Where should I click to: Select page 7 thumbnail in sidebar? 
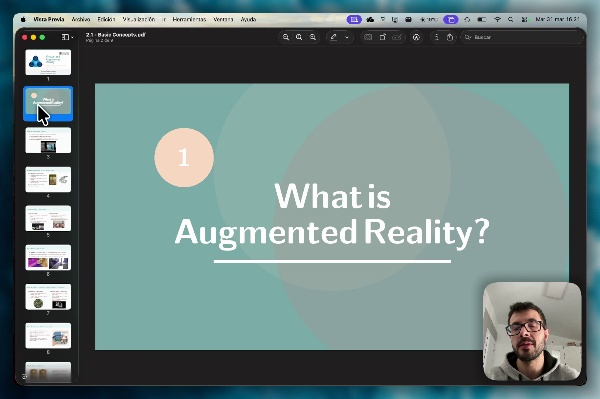click(48, 297)
